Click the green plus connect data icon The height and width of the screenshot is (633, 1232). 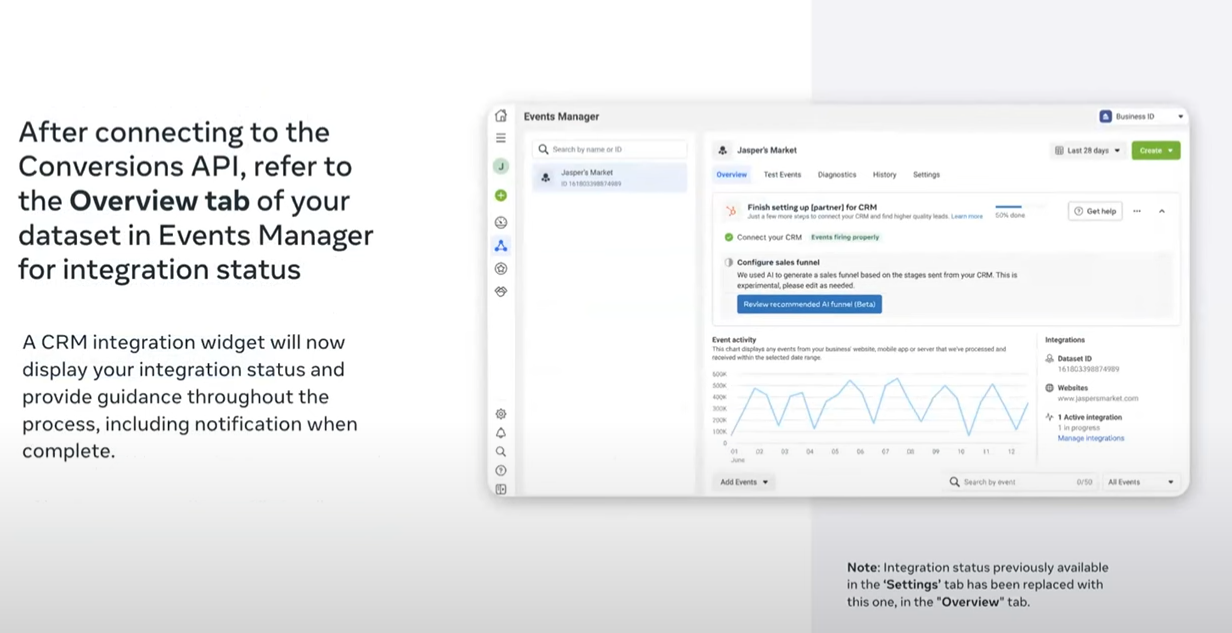tap(501, 195)
